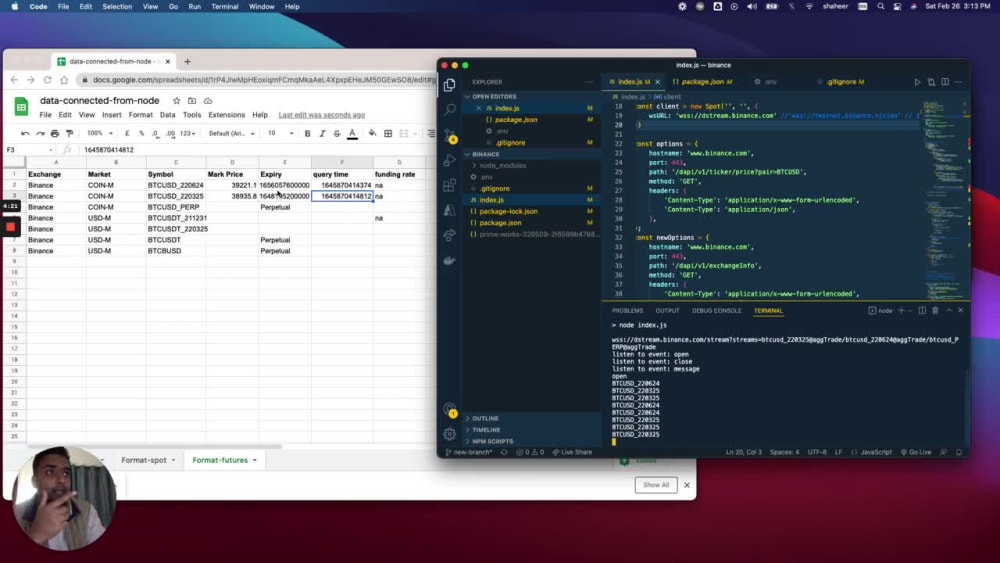The image size is (1000, 563).
Task: Run the code with the play icon
Action: click(917, 82)
